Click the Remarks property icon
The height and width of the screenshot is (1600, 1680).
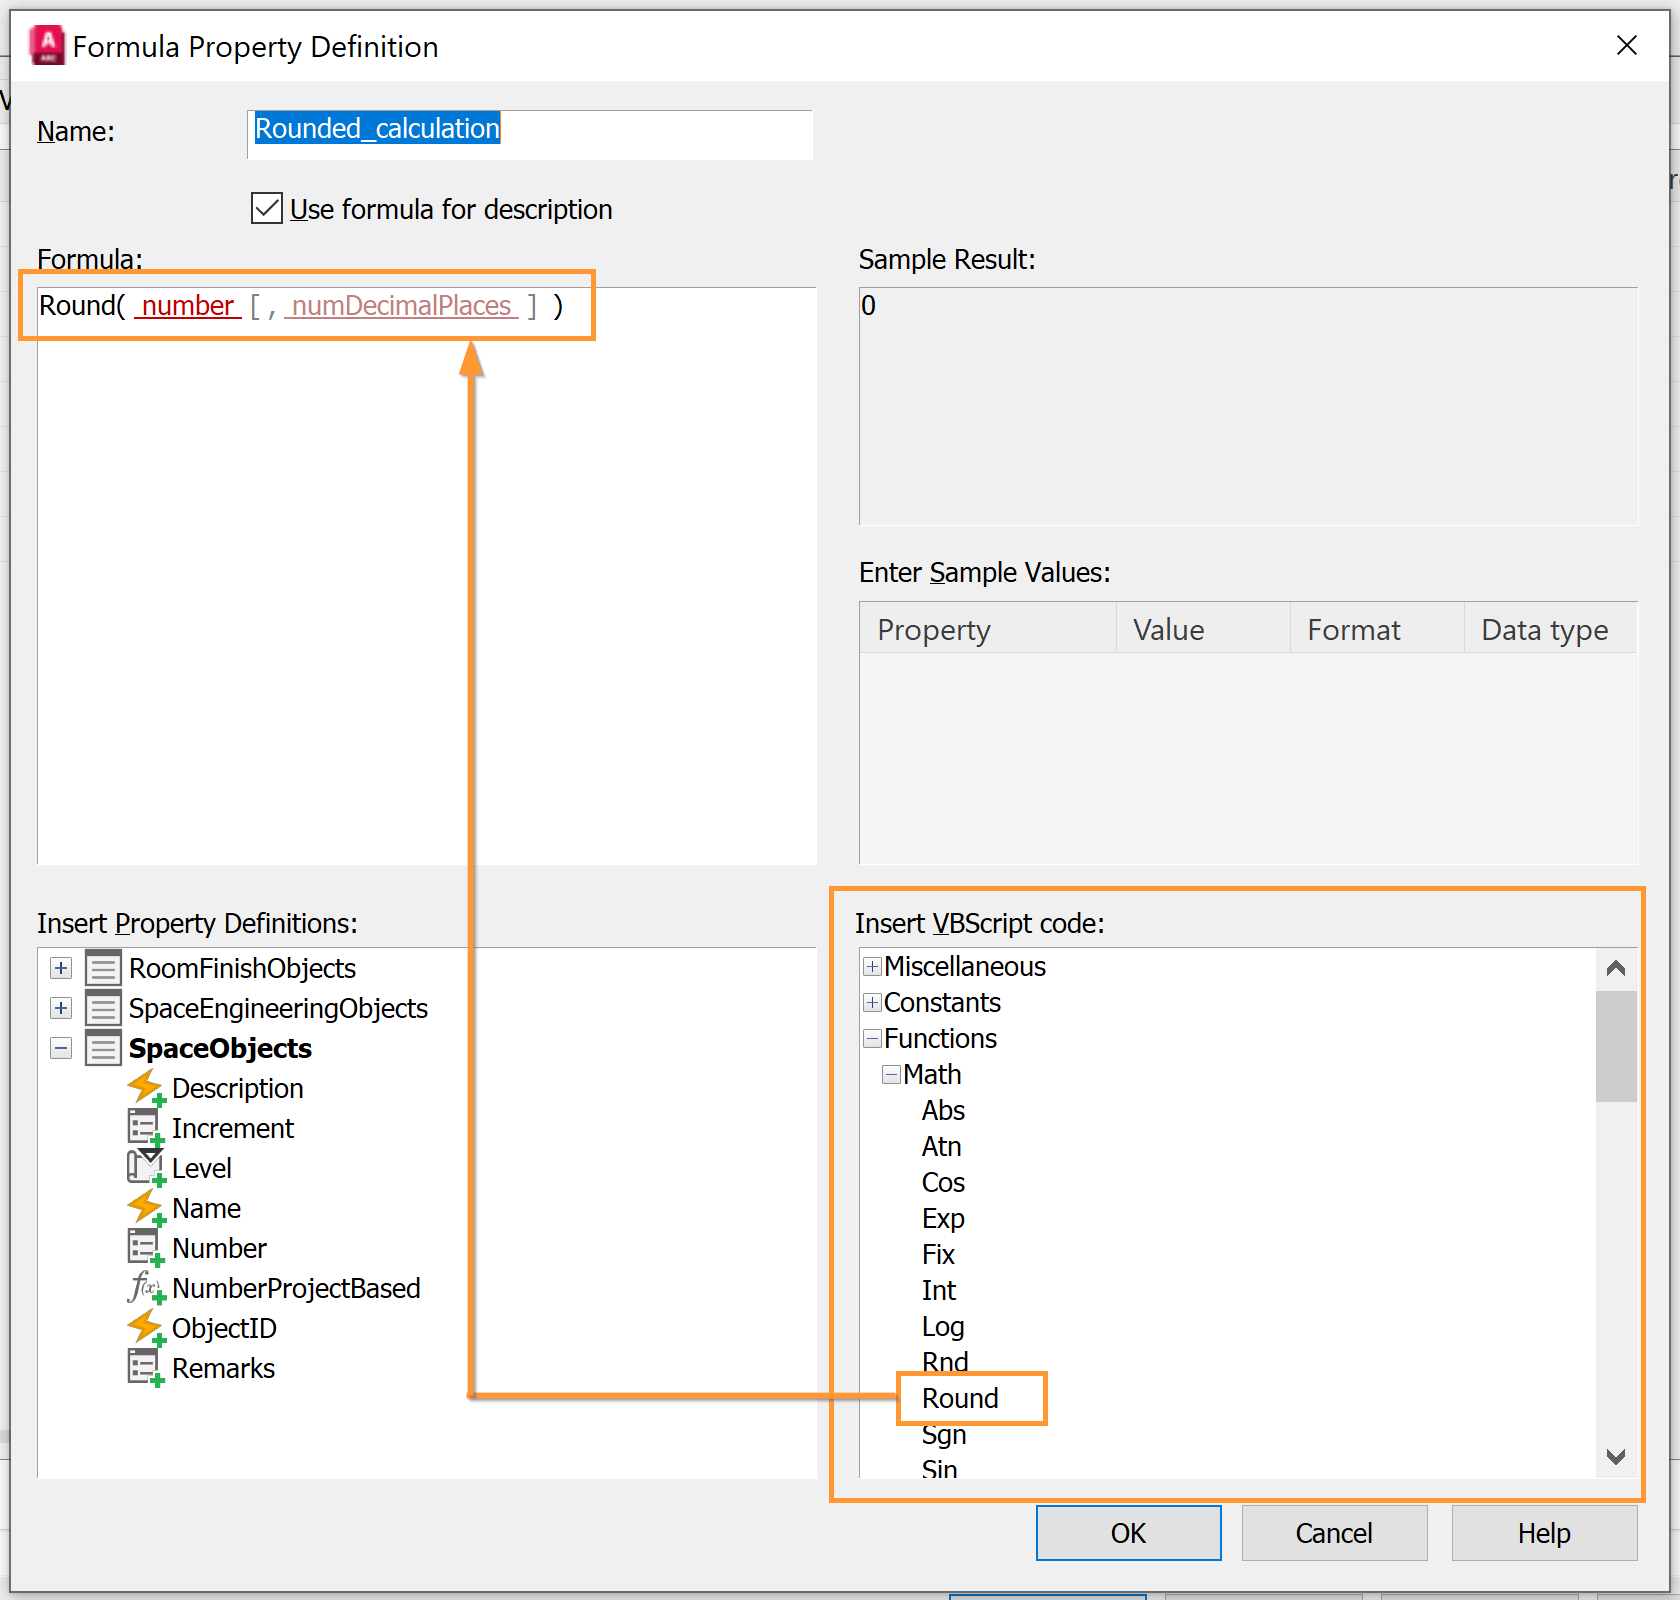[145, 1367]
